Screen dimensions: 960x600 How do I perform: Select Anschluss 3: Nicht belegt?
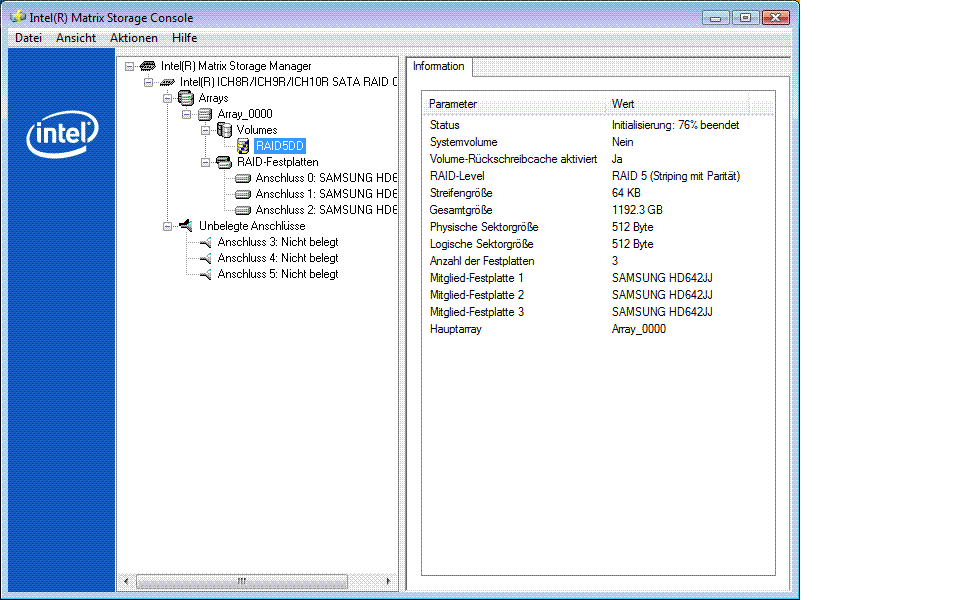click(278, 242)
